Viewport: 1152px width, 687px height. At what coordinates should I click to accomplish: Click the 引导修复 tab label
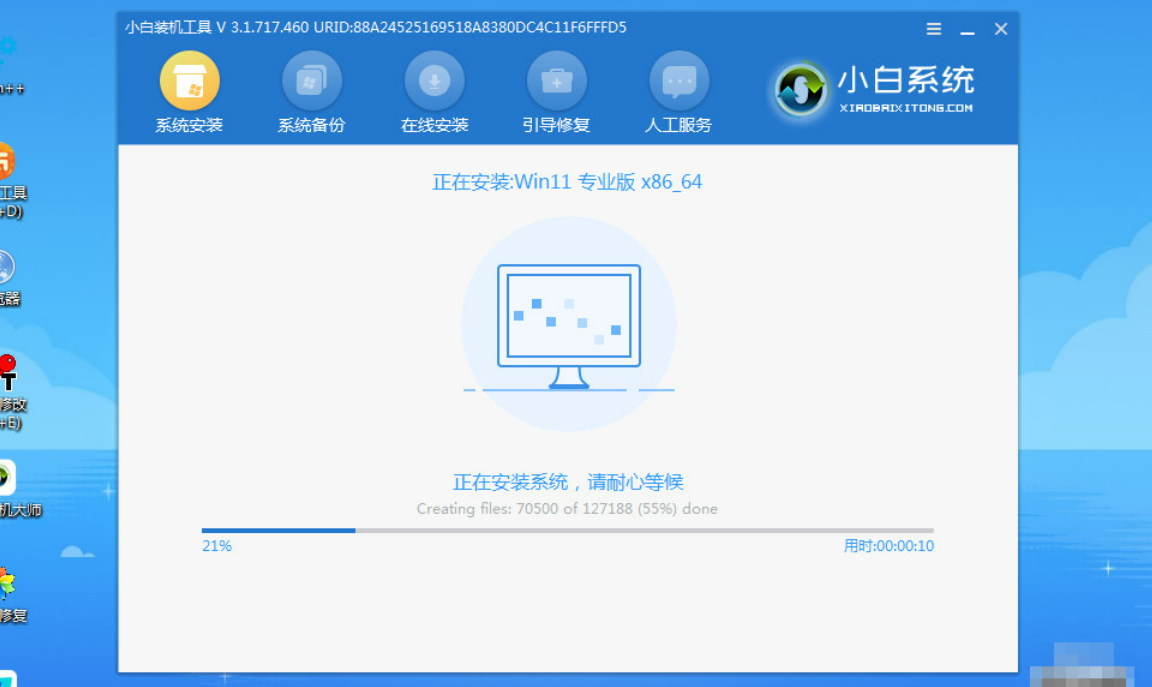click(x=556, y=126)
